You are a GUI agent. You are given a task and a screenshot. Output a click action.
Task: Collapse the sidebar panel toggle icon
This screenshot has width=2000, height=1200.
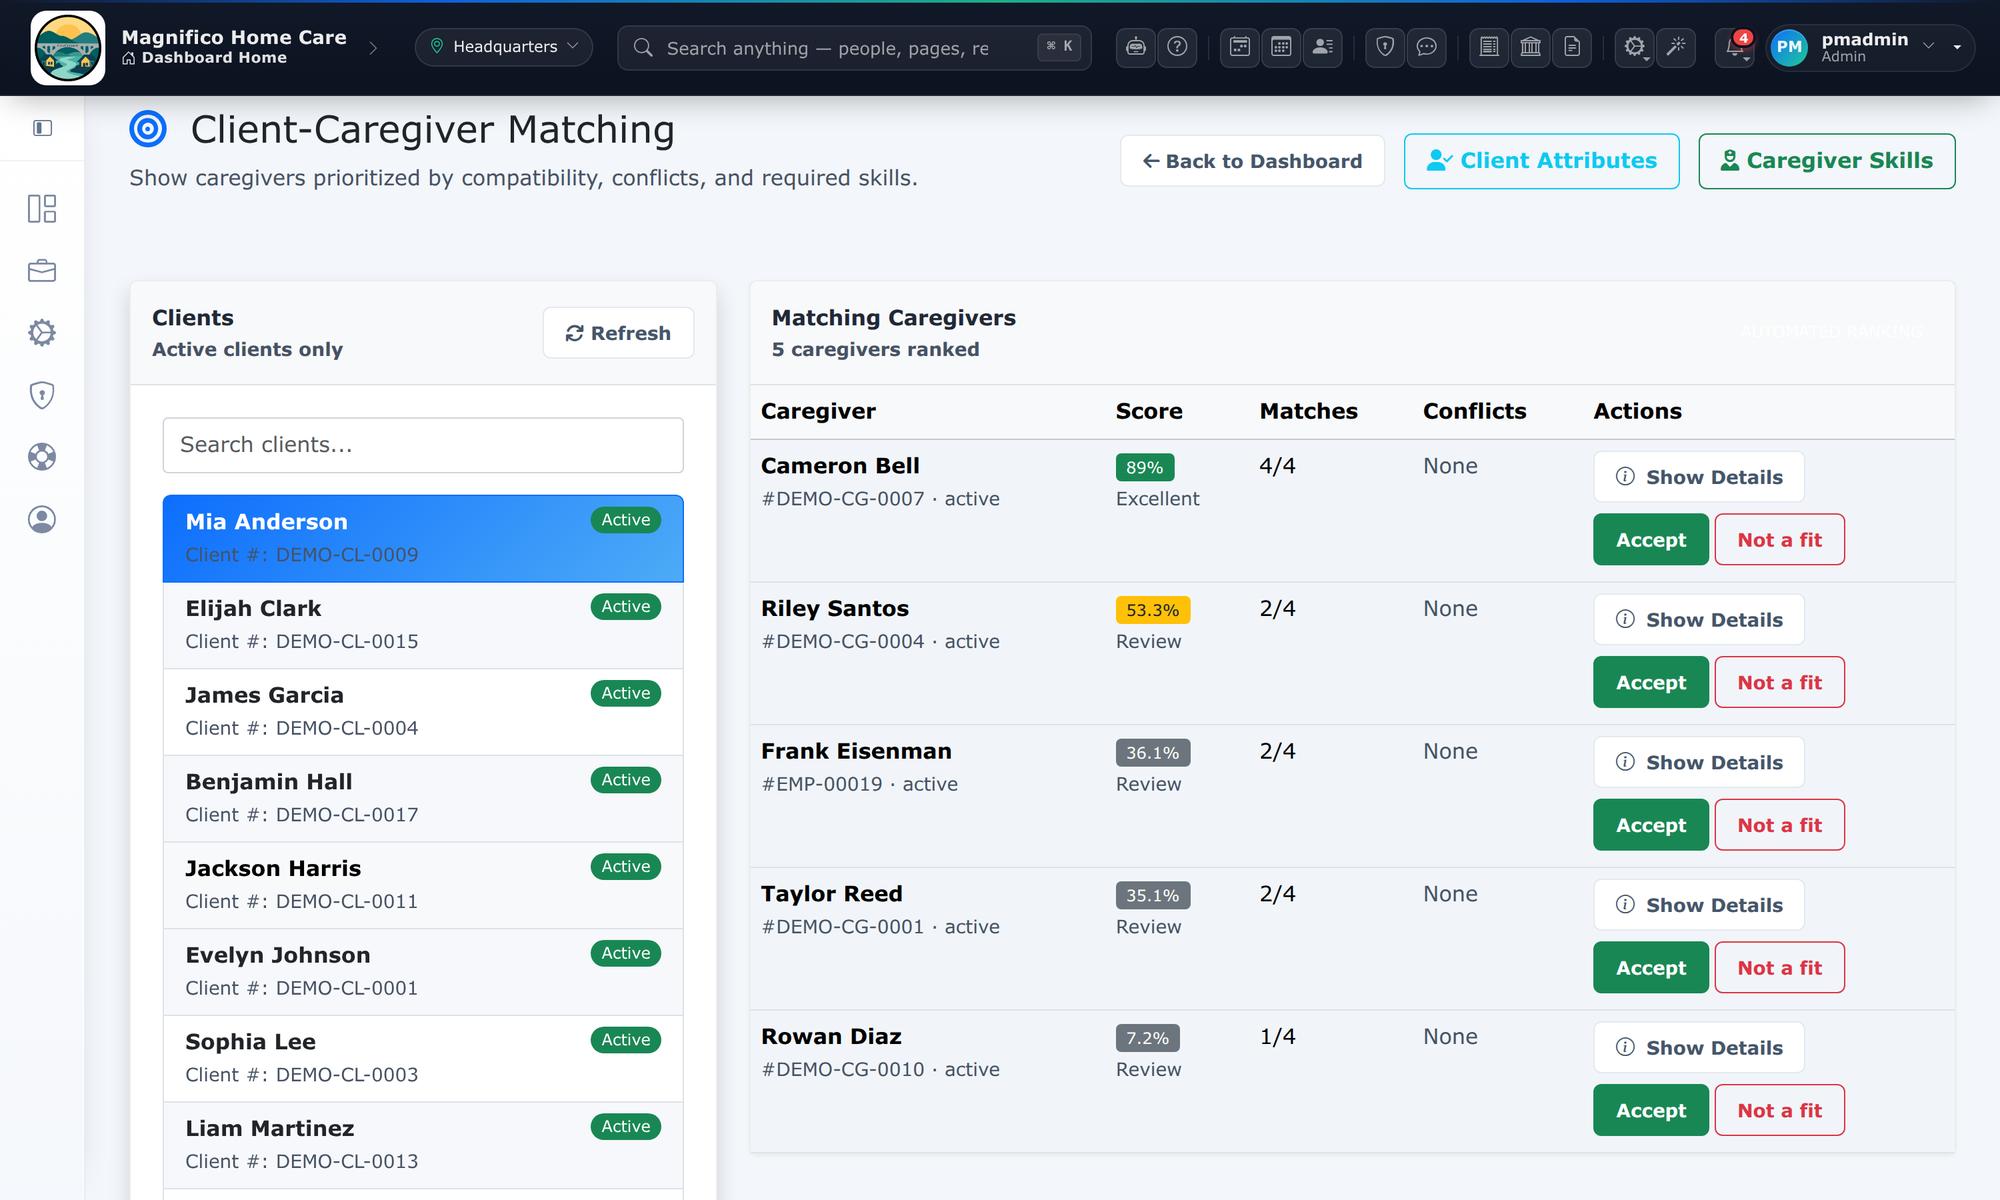(x=42, y=128)
